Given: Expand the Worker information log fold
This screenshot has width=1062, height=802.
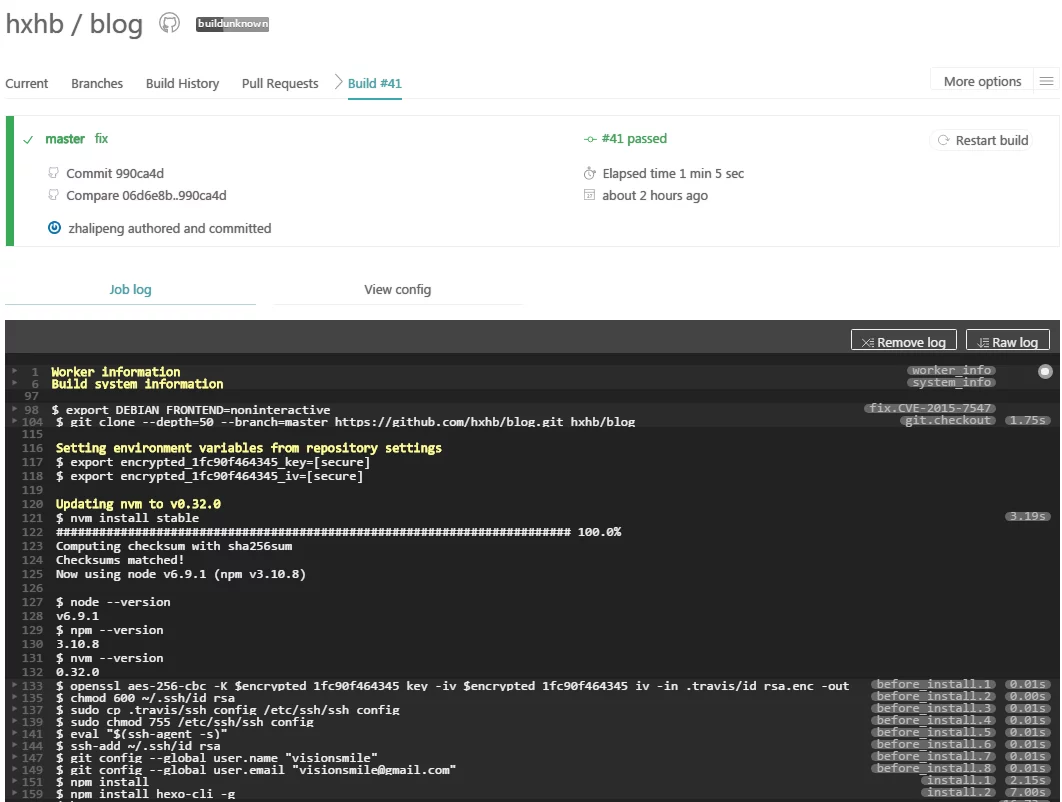Looking at the screenshot, I should tap(14, 372).
